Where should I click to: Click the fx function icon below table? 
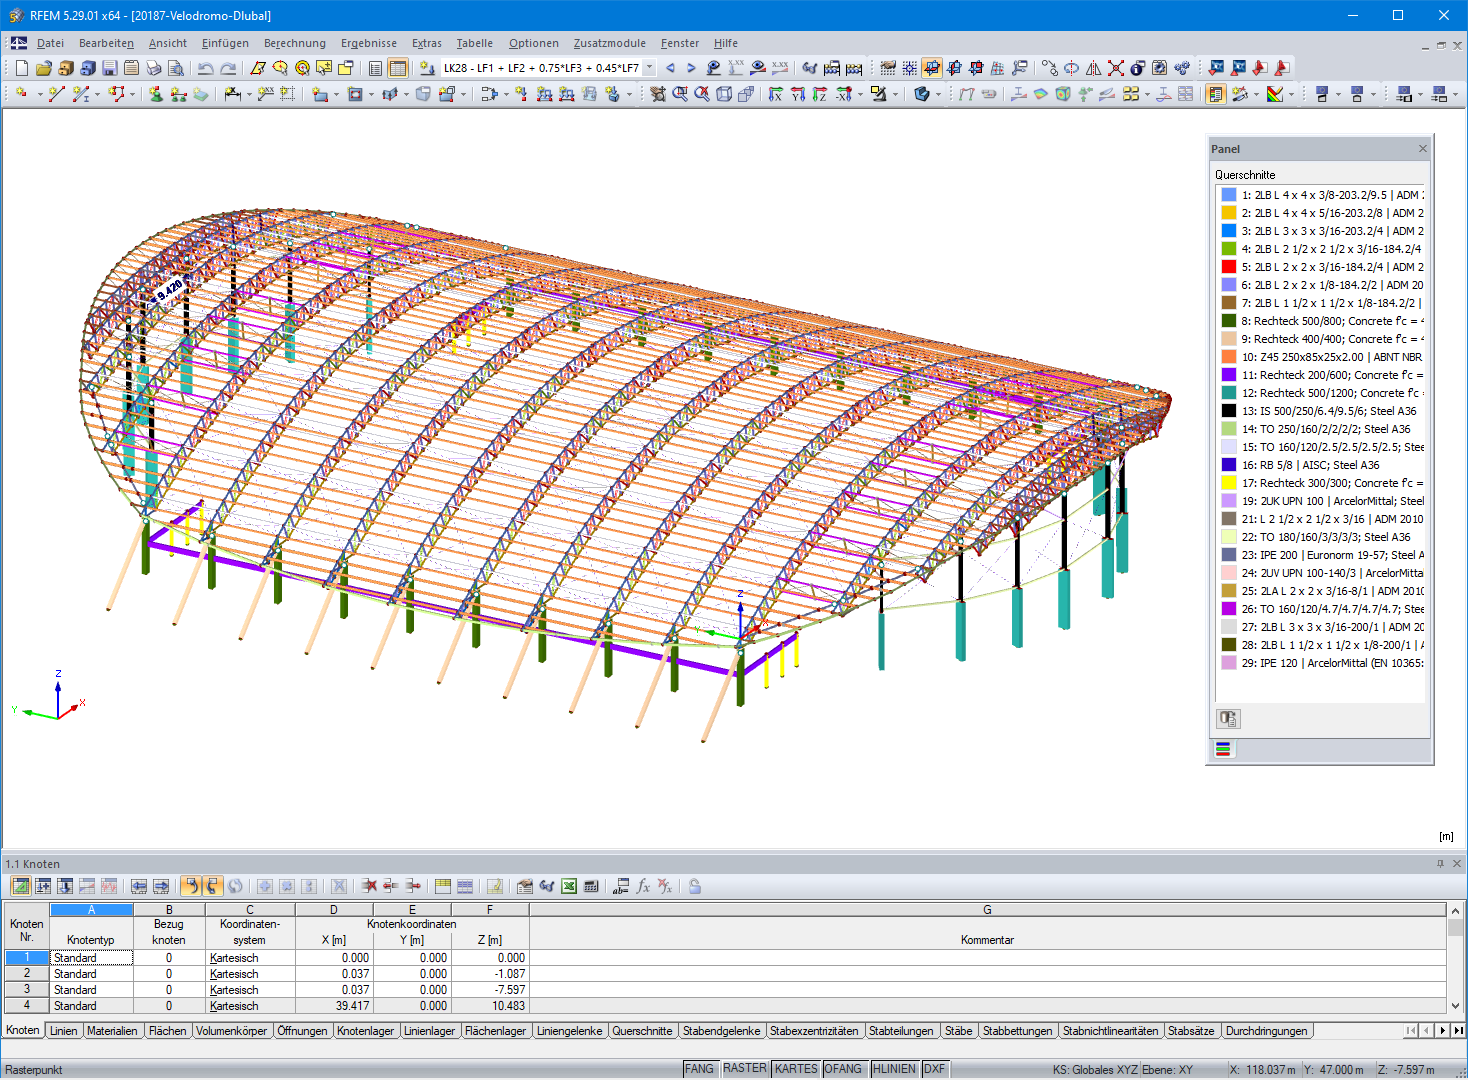tap(643, 886)
